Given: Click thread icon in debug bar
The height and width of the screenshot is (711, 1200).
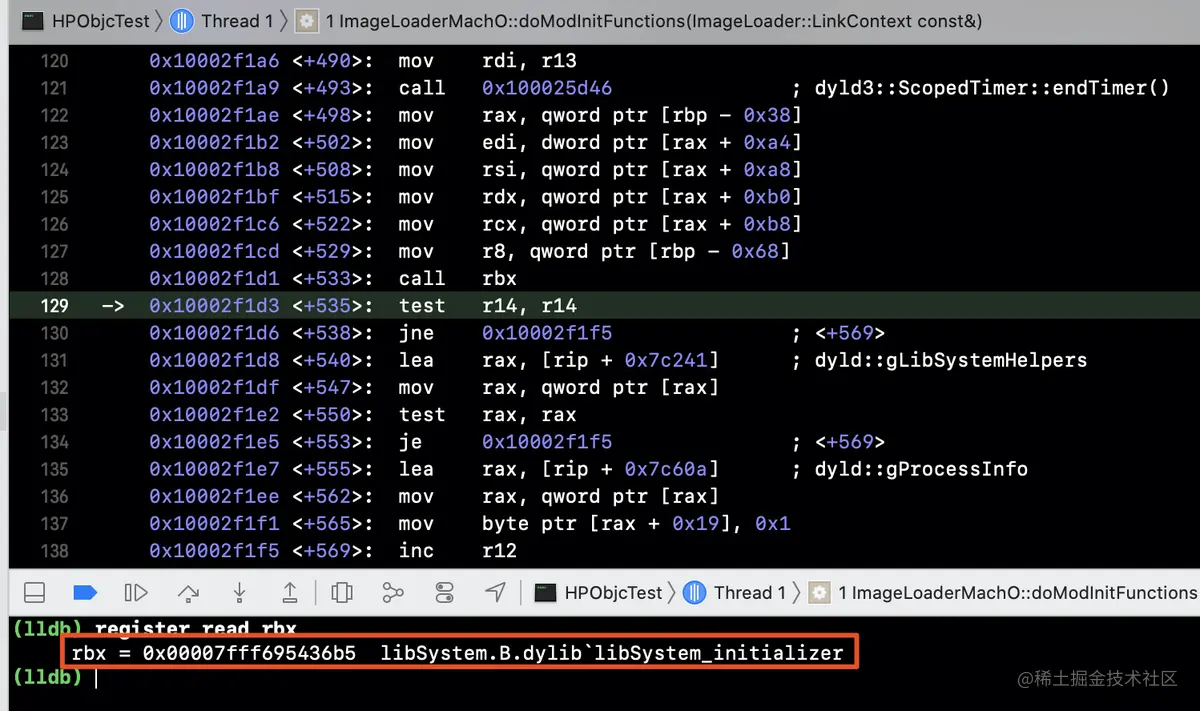Looking at the screenshot, I should (x=695, y=593).
